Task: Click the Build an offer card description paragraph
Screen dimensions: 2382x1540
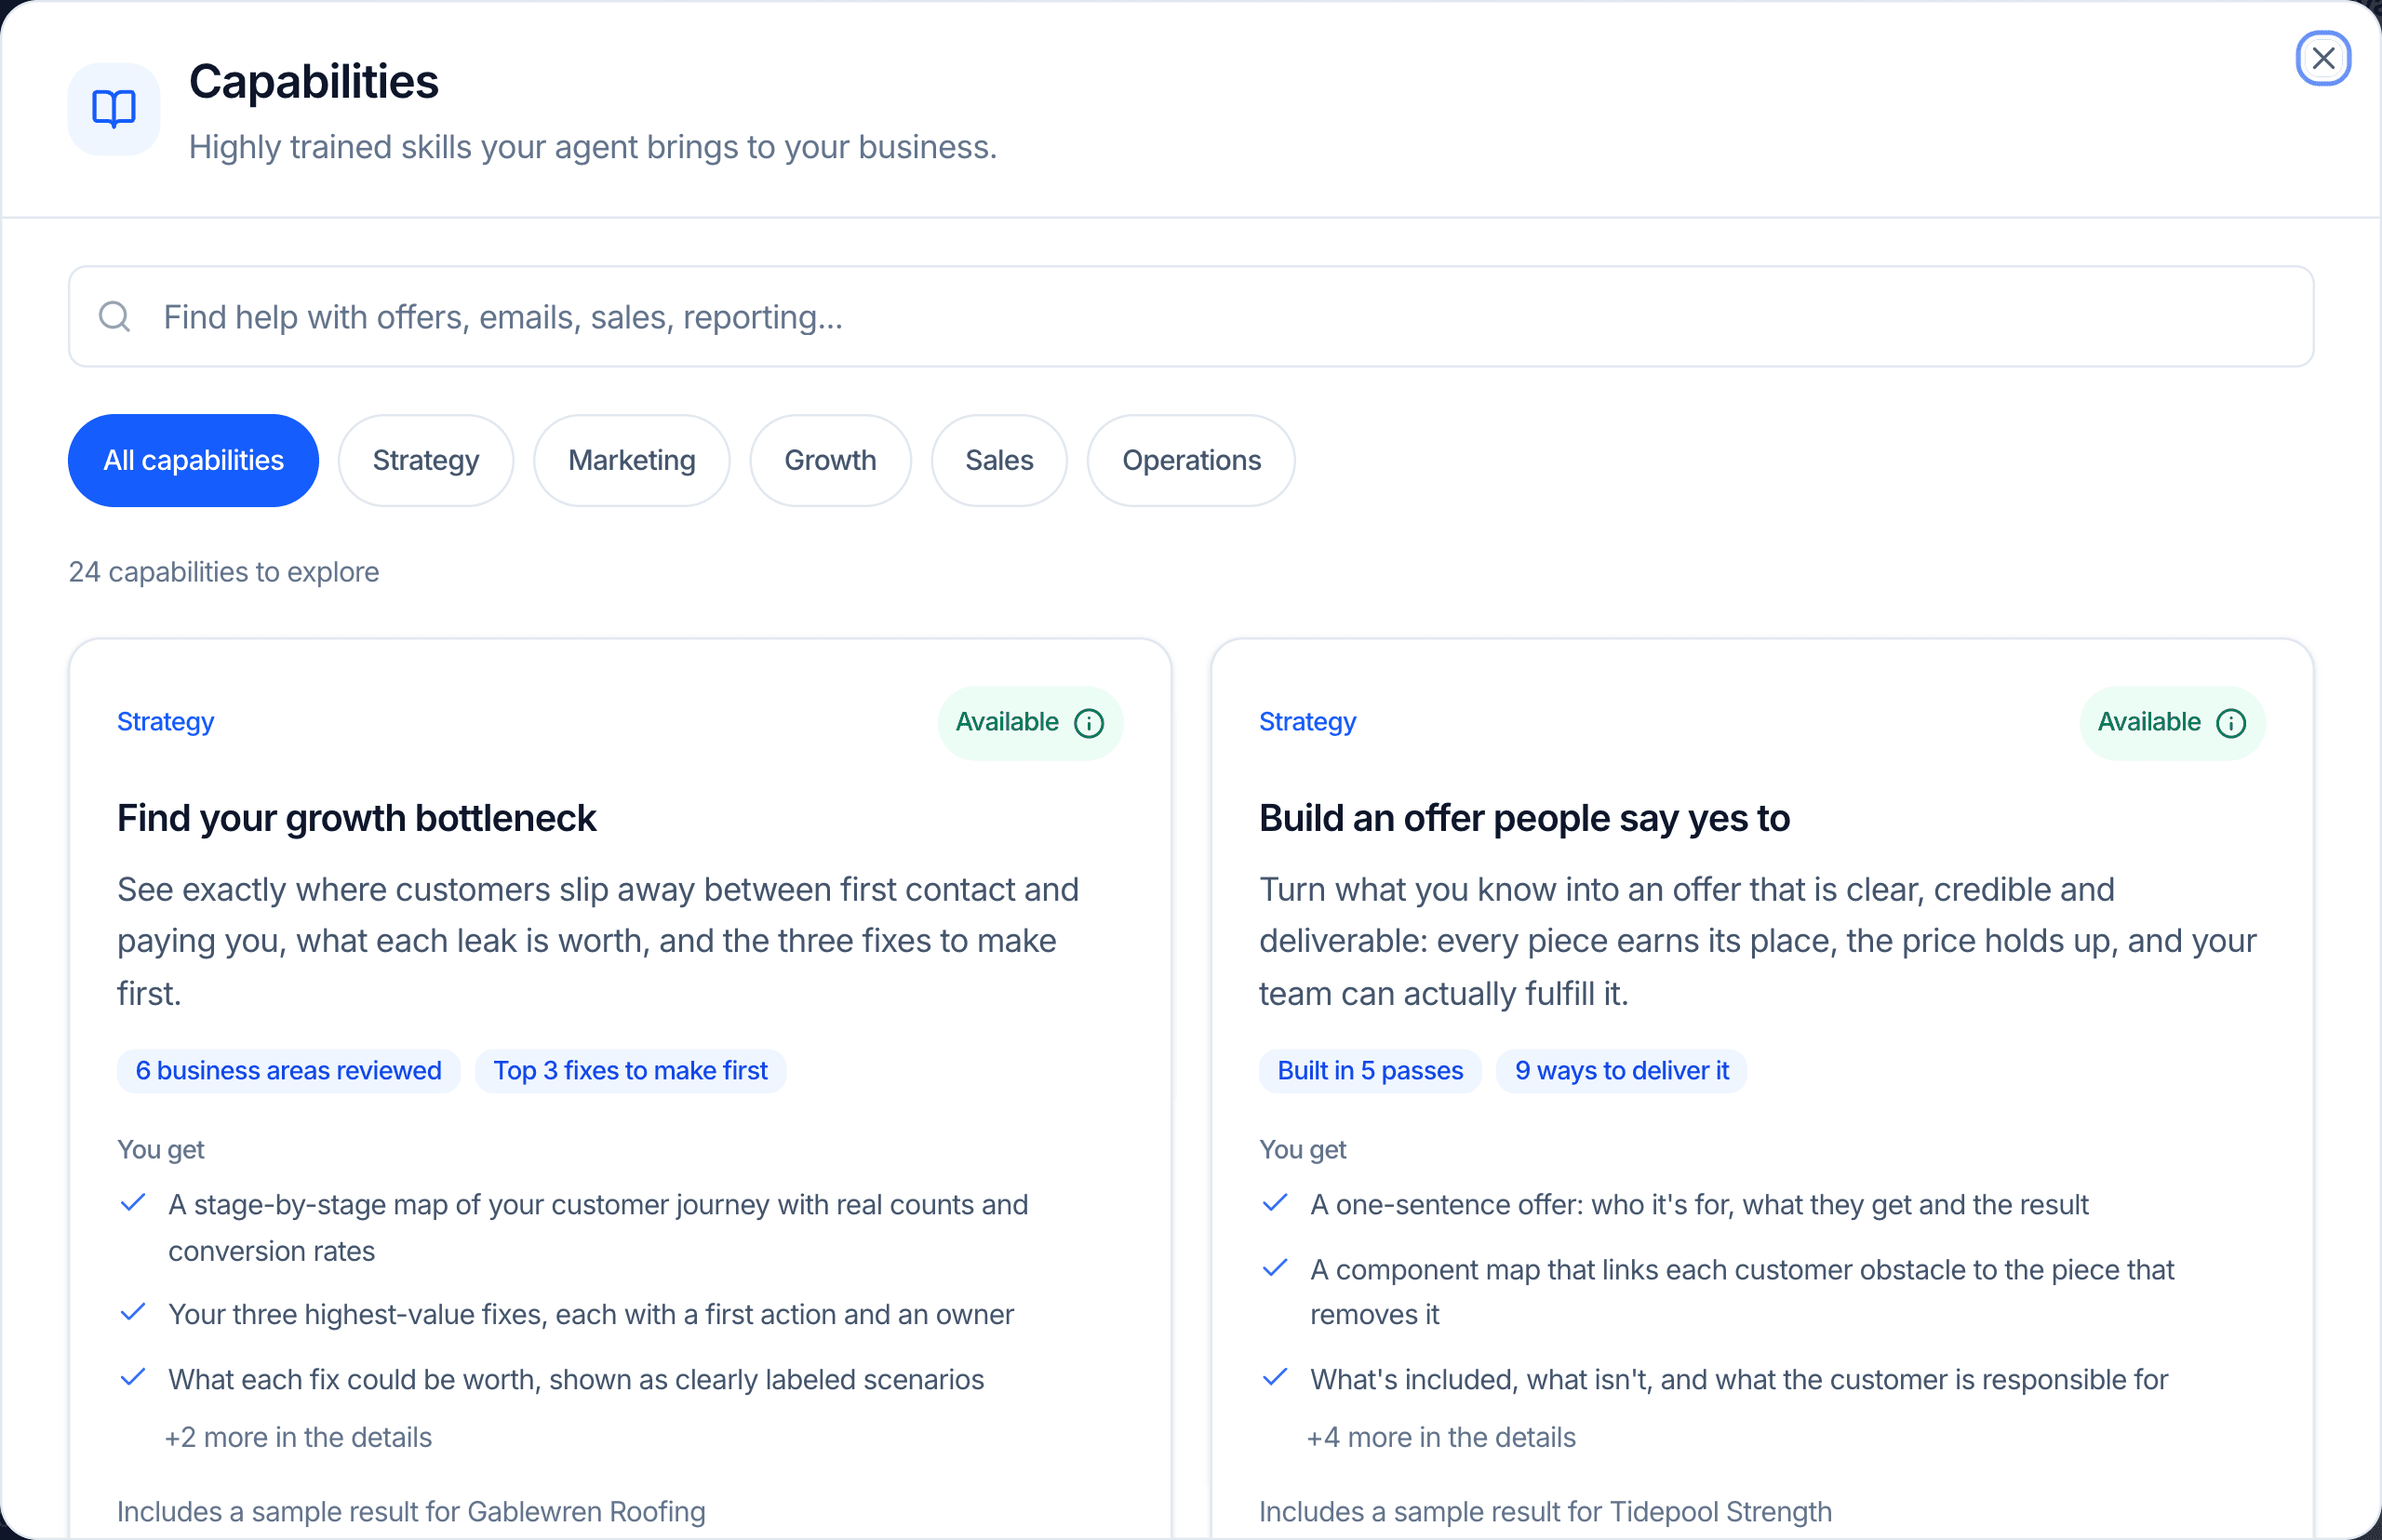Action: pos(1757,941)
